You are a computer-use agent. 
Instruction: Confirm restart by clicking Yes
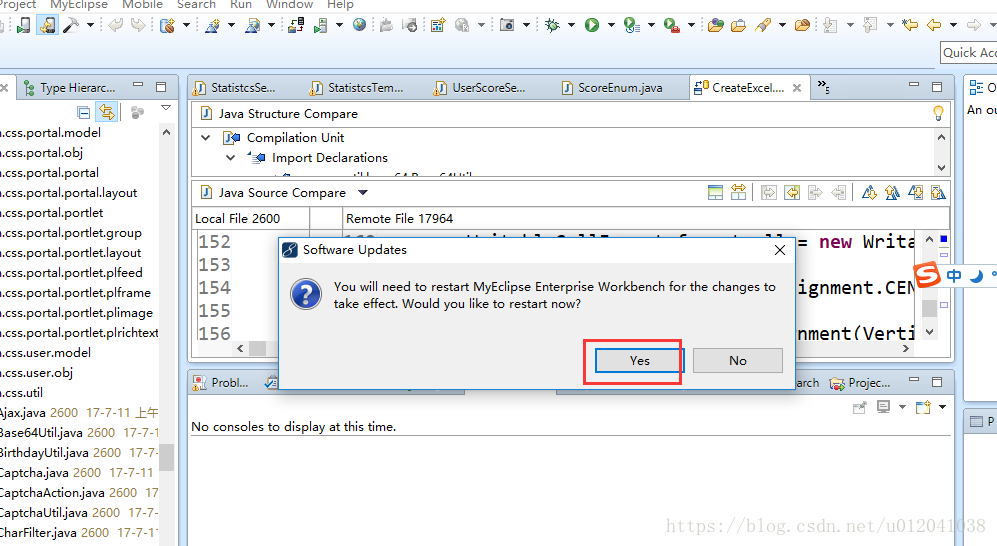coord(639,360)
